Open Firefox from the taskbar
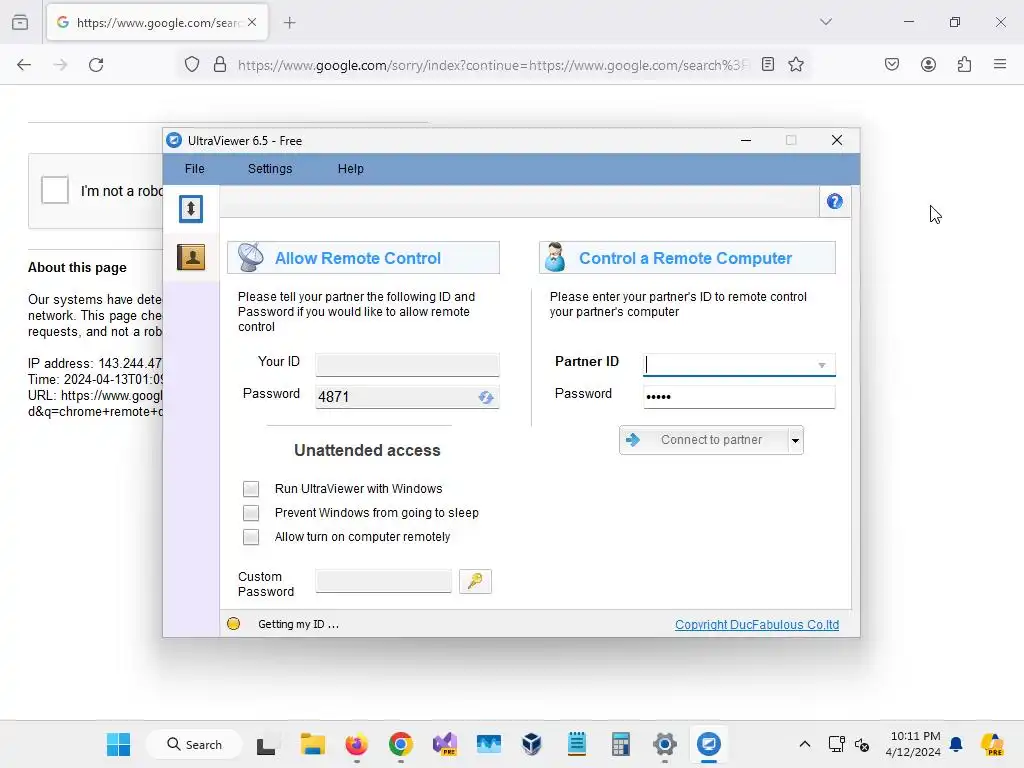The width and height of the screenshot is (1024, 768). pos(357,744)
